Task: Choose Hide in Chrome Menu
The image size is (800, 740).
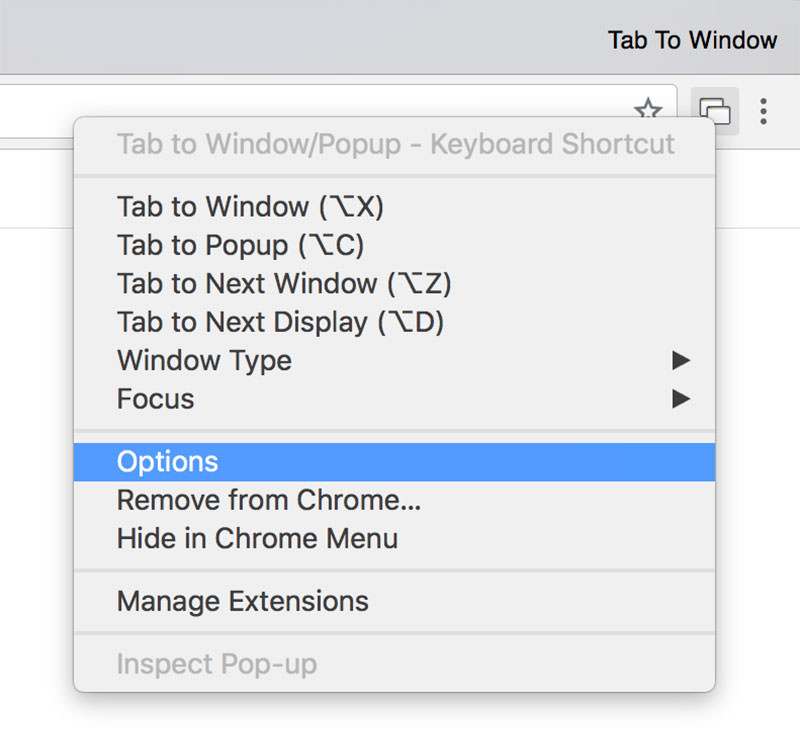Action: [257, 538]
